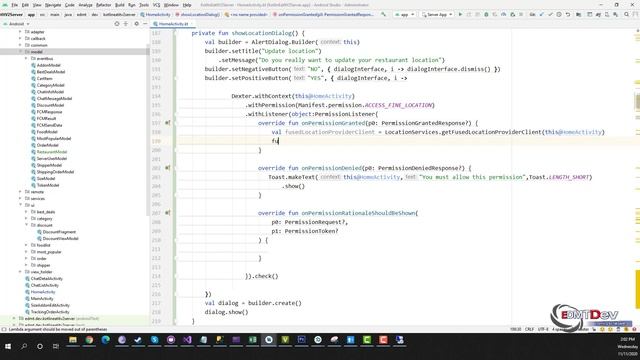Expand the services package folder
The width and height of the screenshot is (640, 360).
tap(20, 198)
